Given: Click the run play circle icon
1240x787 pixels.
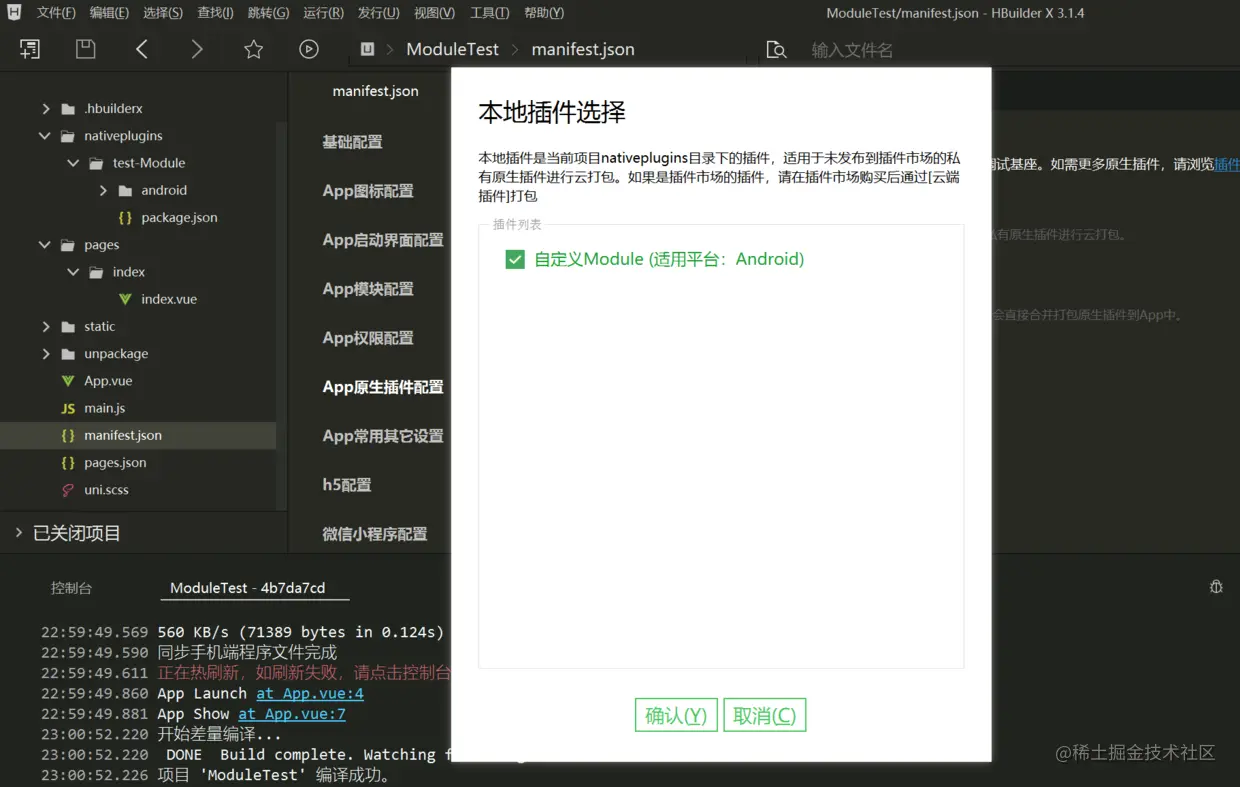Looking at the screenshot, I should click(309, 49).
